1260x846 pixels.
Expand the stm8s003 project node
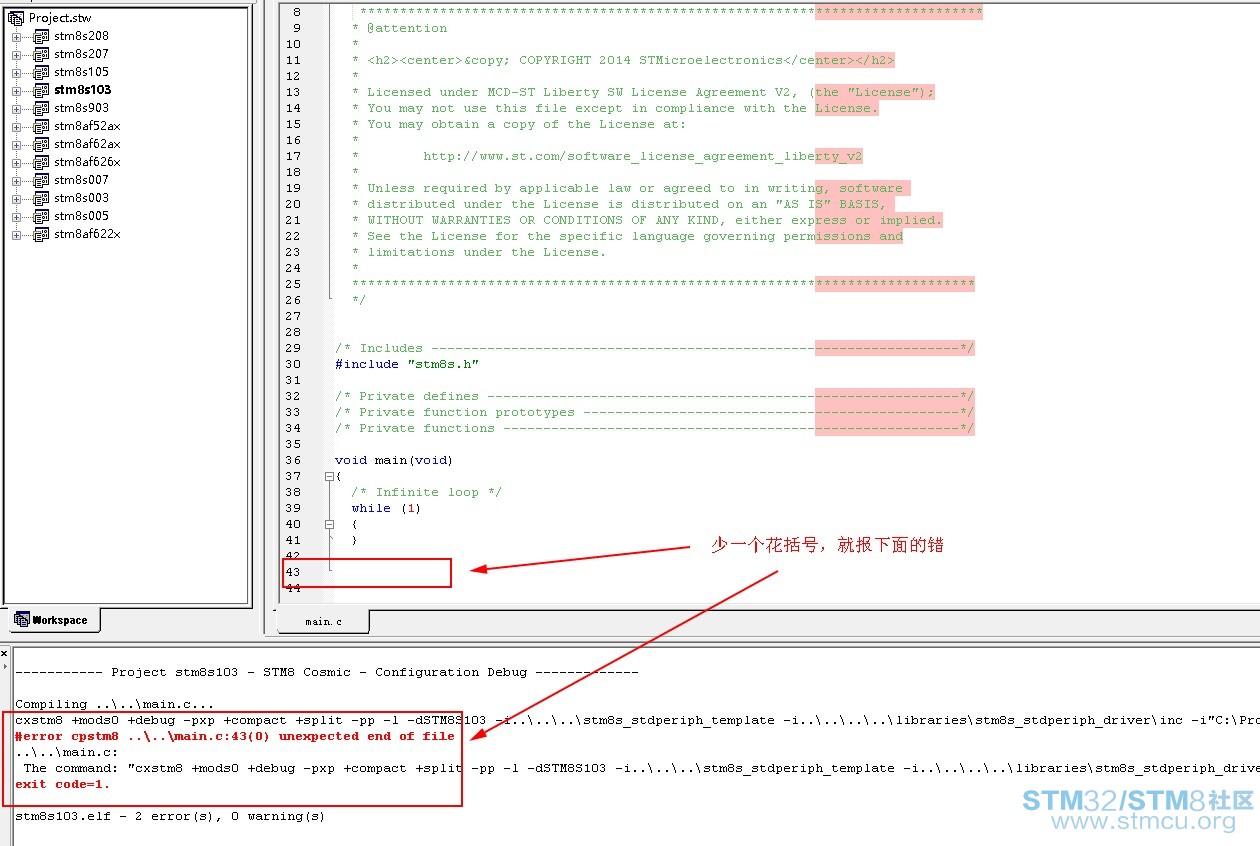pyautogui.click(x=16, y=199)
